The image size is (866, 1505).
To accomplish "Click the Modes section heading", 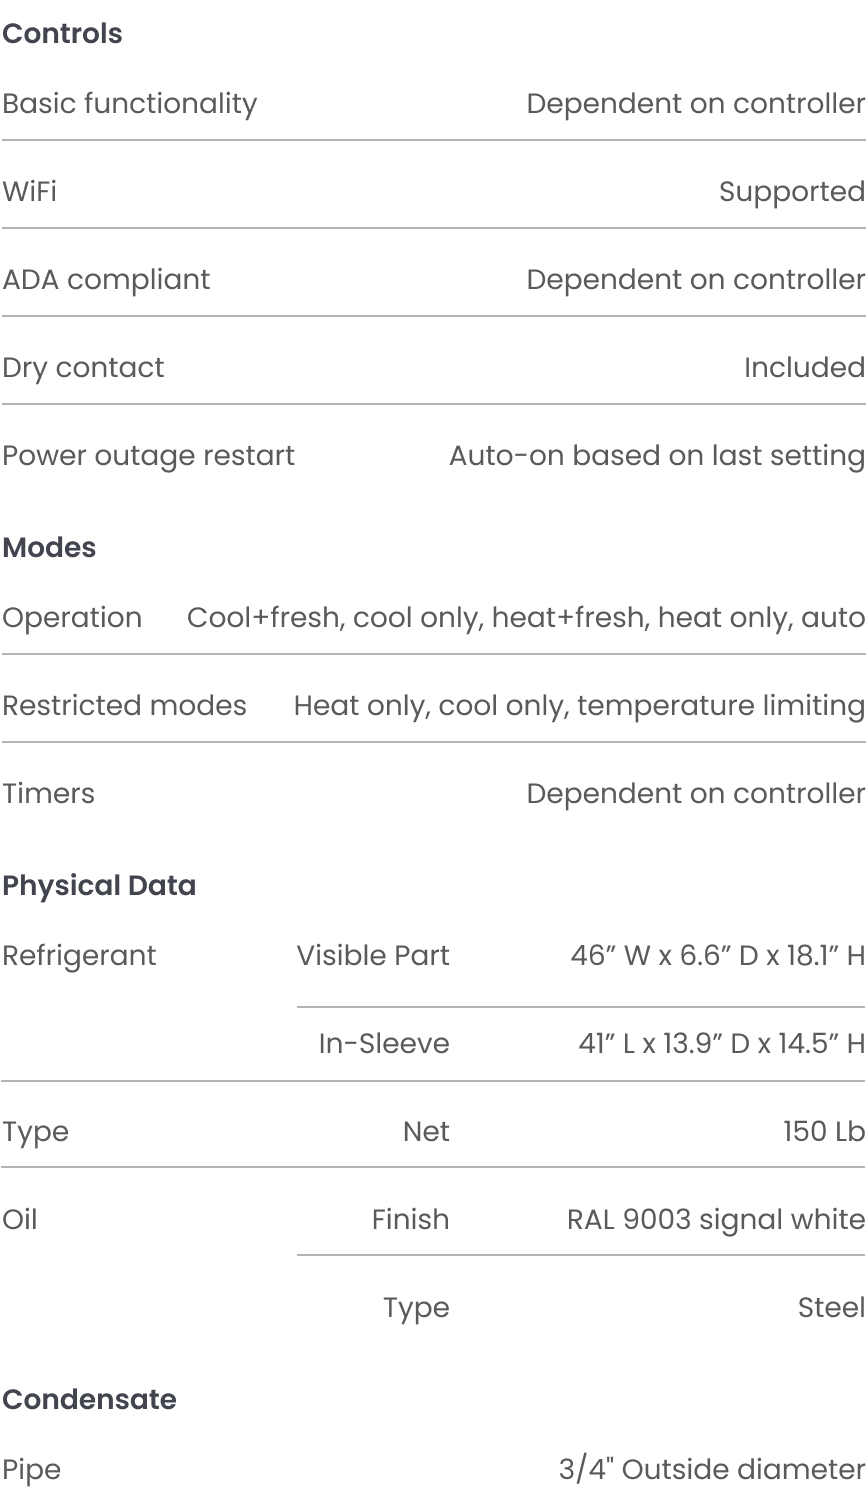I will pyautogui.click(x=49, y=548).
